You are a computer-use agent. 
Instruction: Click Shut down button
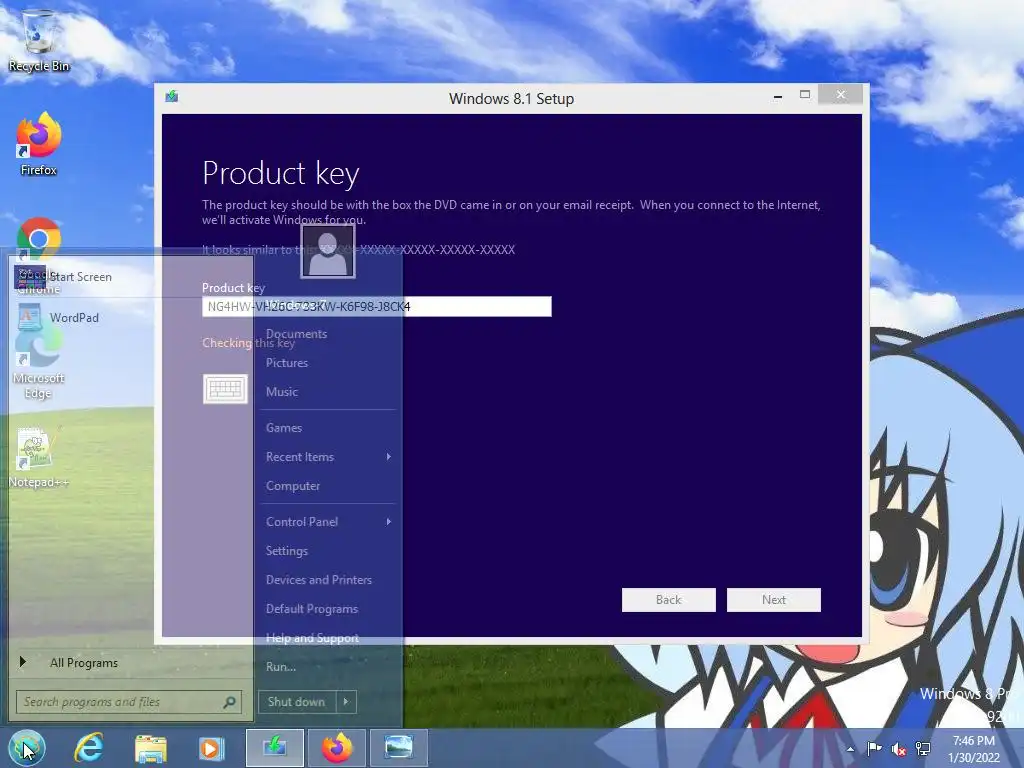296,702
